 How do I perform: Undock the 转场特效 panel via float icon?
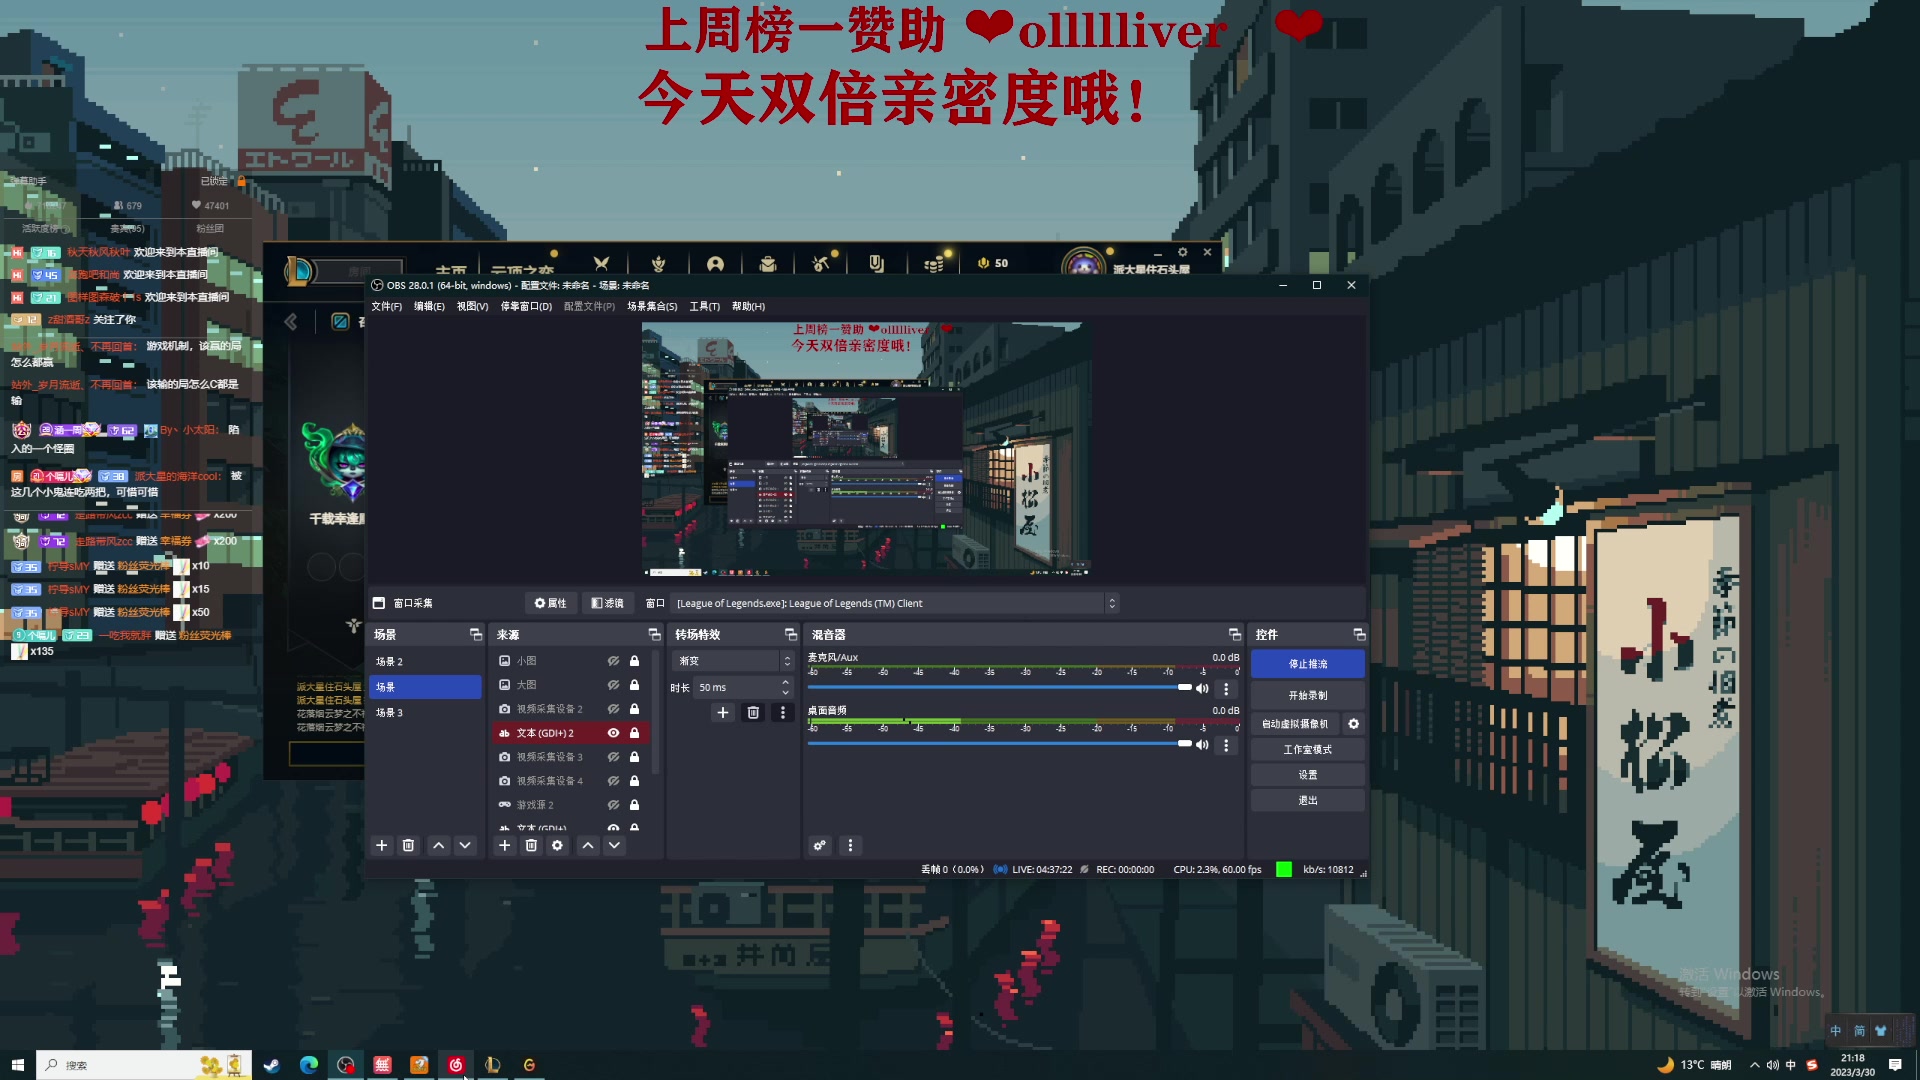[791, 635]
